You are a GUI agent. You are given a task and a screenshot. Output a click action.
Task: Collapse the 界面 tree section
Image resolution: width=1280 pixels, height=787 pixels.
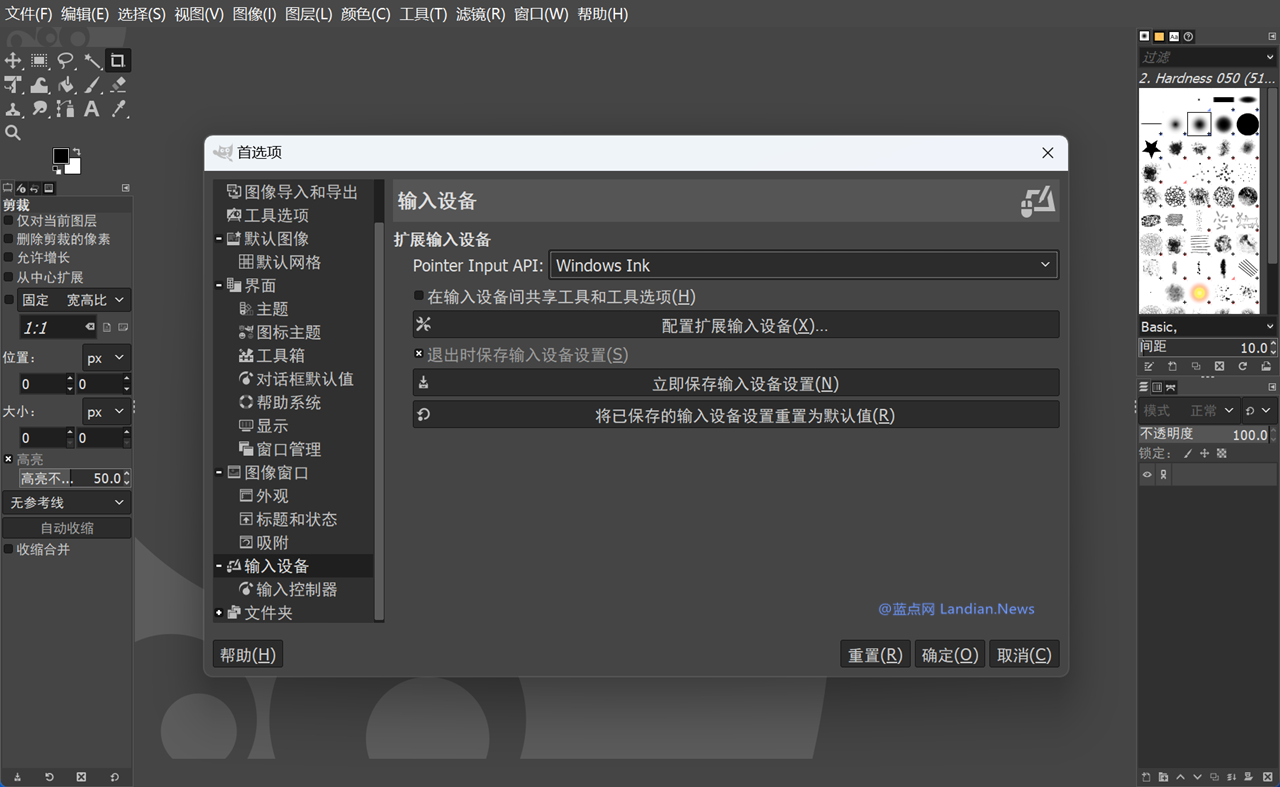pos(219,285)
